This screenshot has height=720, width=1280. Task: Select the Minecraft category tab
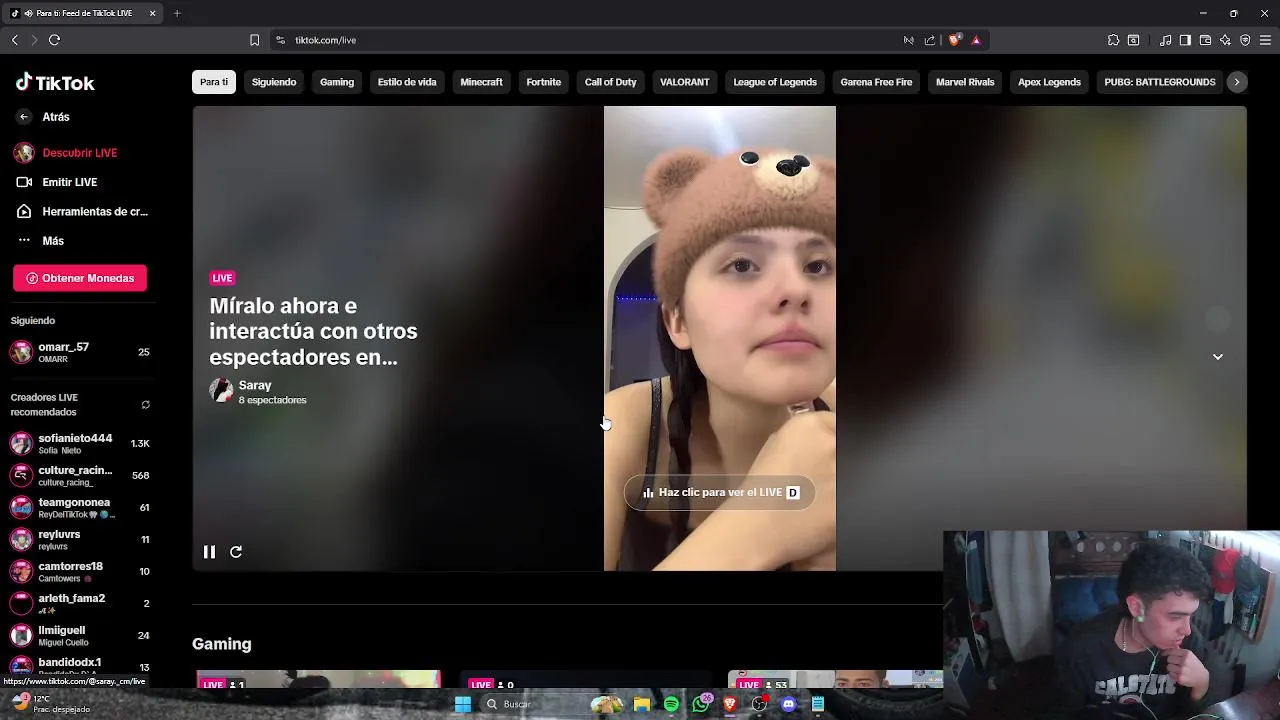click(x=481, y=82)
